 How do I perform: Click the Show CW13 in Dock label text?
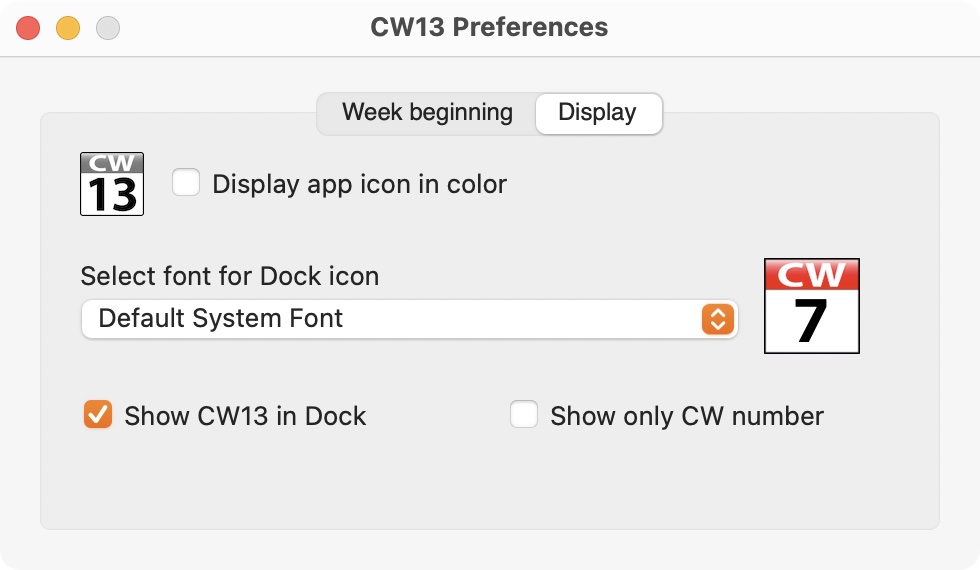coord(245,416)
